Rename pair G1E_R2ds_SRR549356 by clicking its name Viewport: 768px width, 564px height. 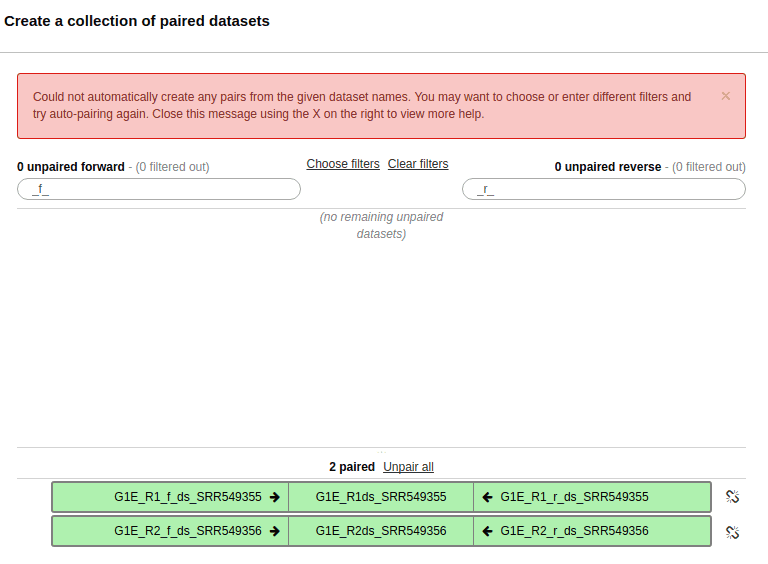tap(381, 531)
